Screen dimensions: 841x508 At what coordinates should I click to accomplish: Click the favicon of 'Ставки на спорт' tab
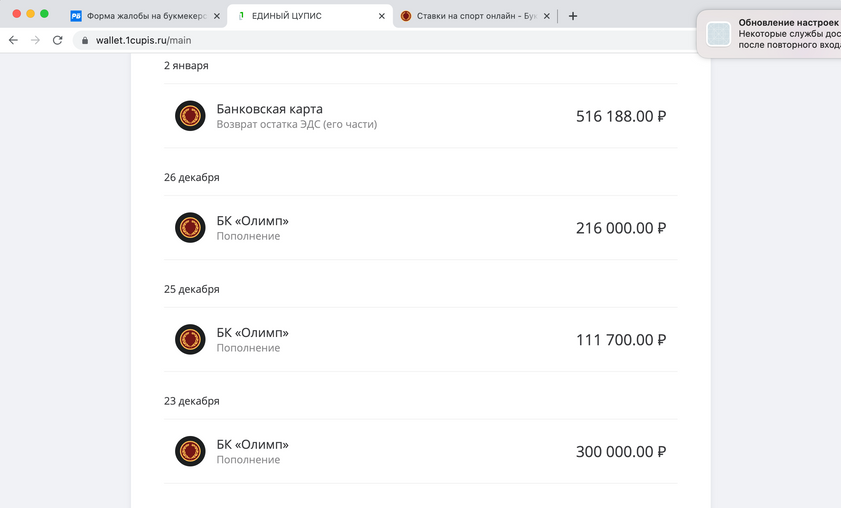pyautogui.click(x=406, y=16)
